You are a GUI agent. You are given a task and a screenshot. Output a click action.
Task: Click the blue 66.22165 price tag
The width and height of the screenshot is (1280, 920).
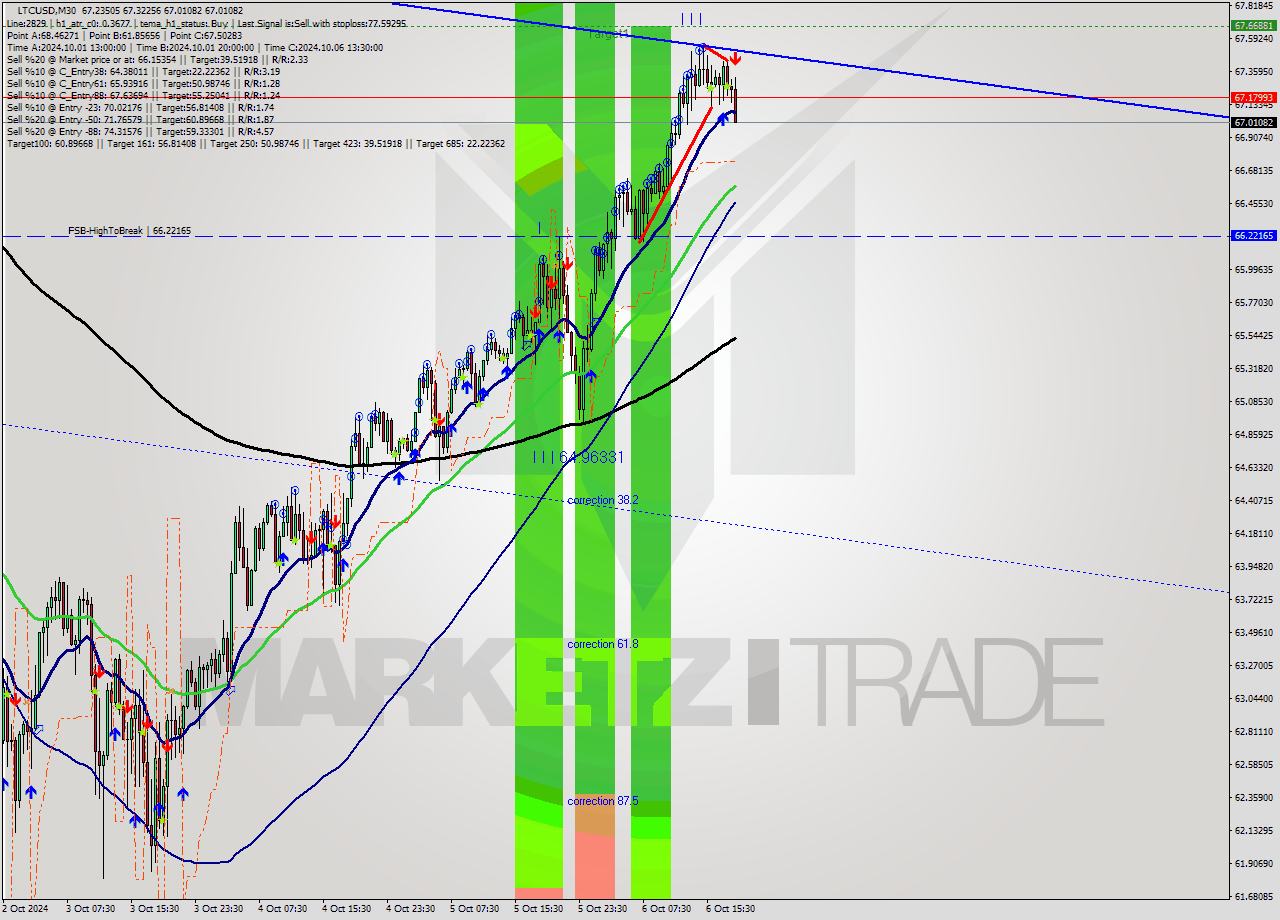point(1253,236)
